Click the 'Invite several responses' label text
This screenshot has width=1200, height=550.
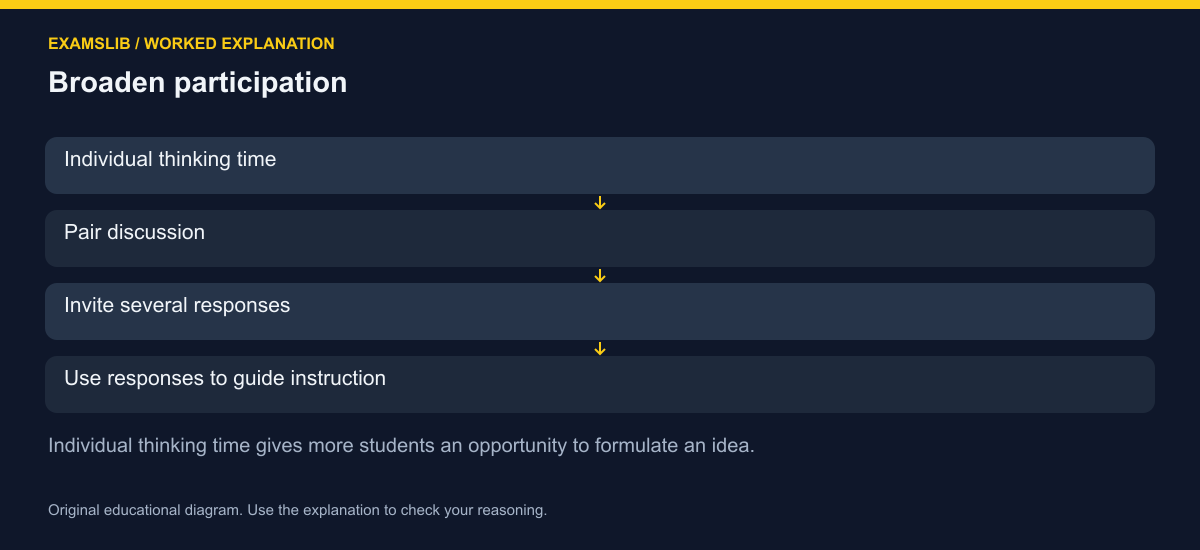177,305
